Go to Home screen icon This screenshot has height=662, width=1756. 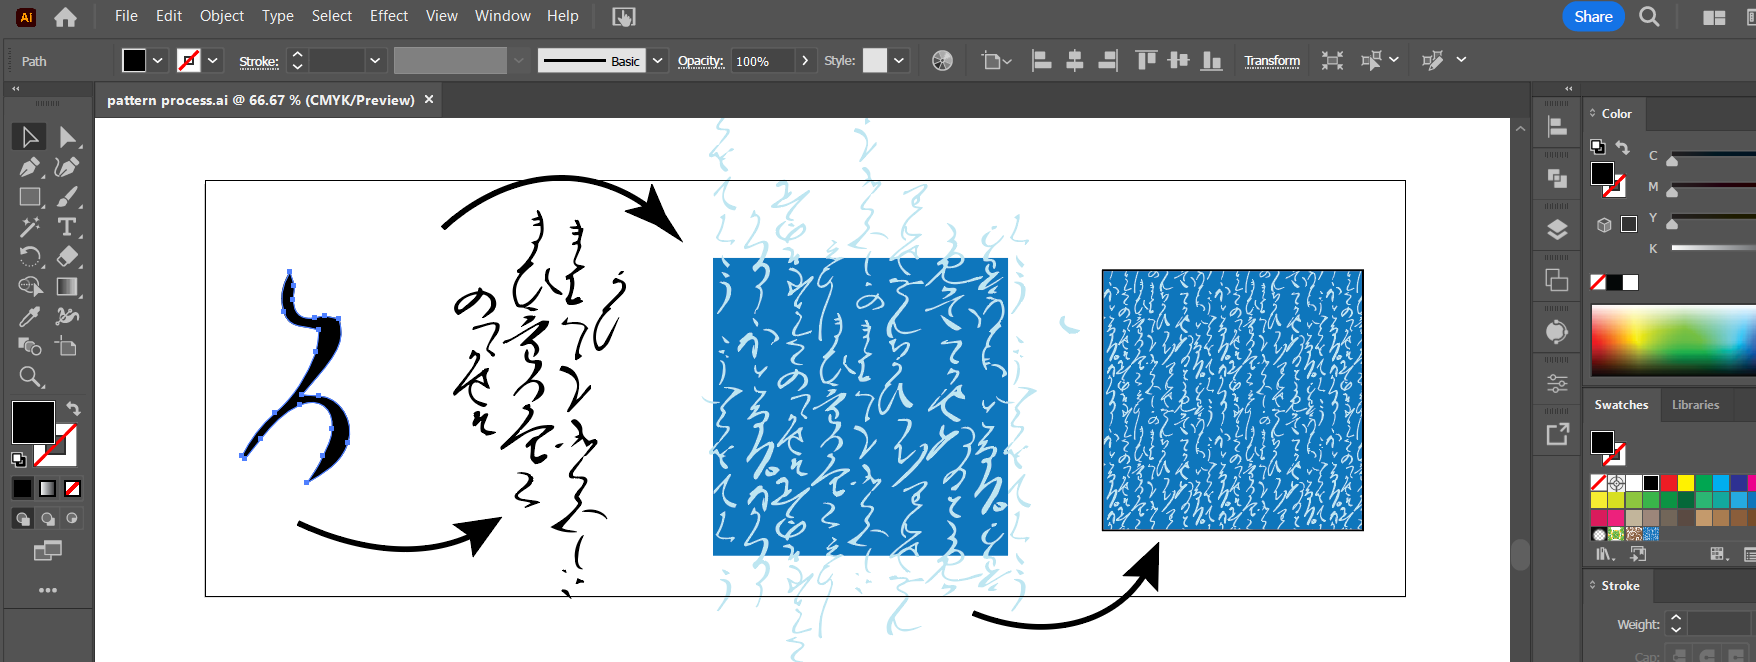(x=65, y=17)
